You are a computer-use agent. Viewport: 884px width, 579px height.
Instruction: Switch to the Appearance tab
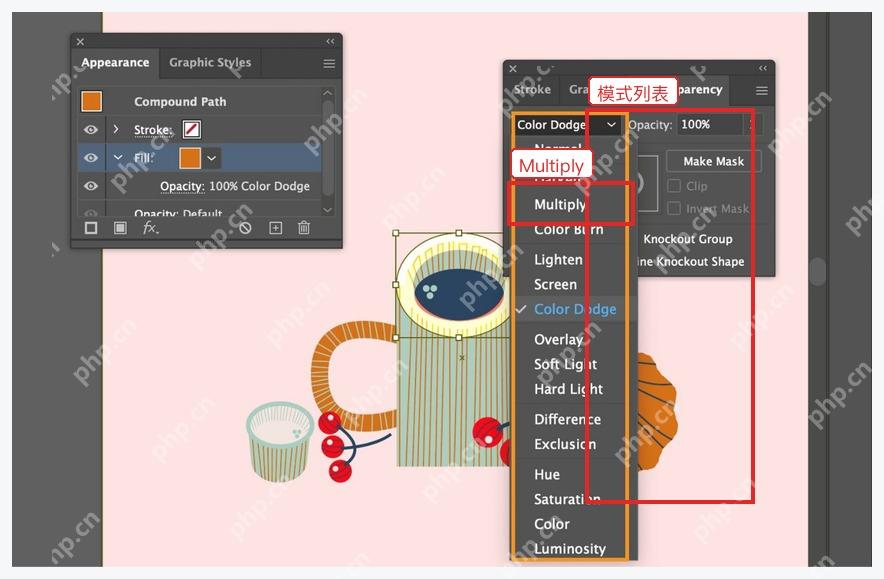click(x=115, y=63)
